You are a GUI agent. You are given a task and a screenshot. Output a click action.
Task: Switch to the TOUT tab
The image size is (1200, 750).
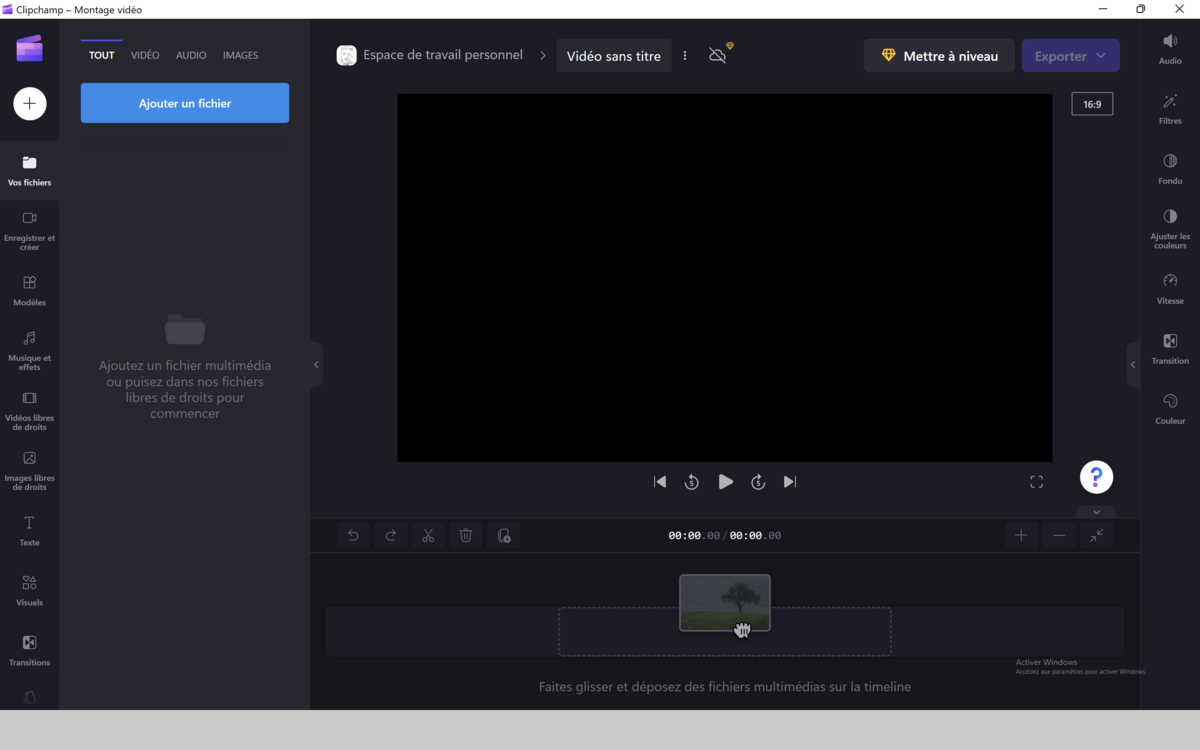[102, 55]
